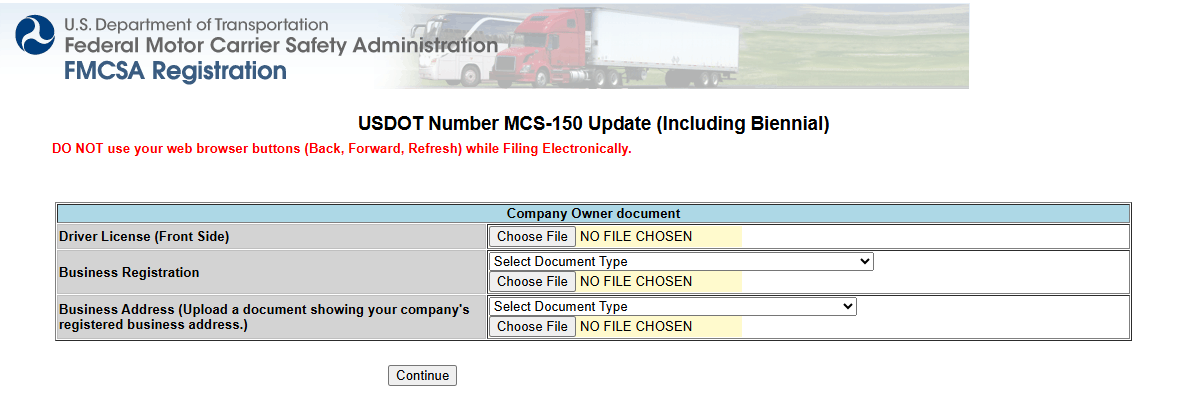Click the 'Business Registration' row label
This screenshot has width=1199, height=419.
click(129, 272)
